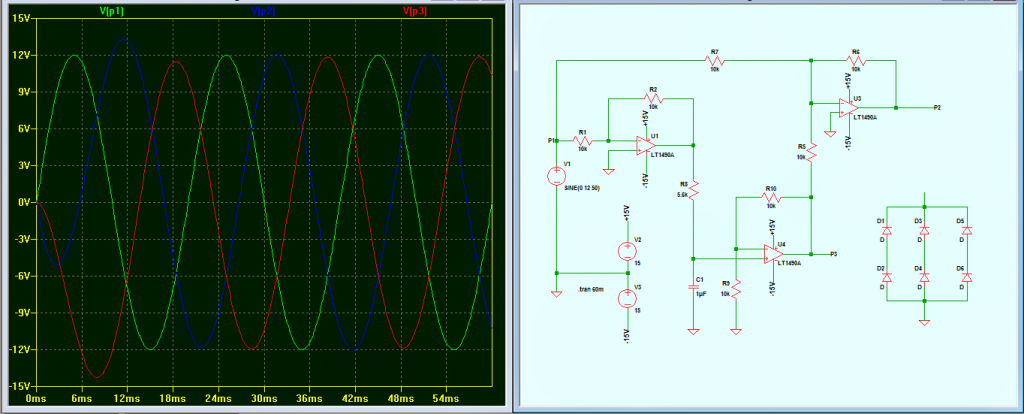
Task: Click diode D6 symbol
Action: pyautogui.click(x=967, y=278)
